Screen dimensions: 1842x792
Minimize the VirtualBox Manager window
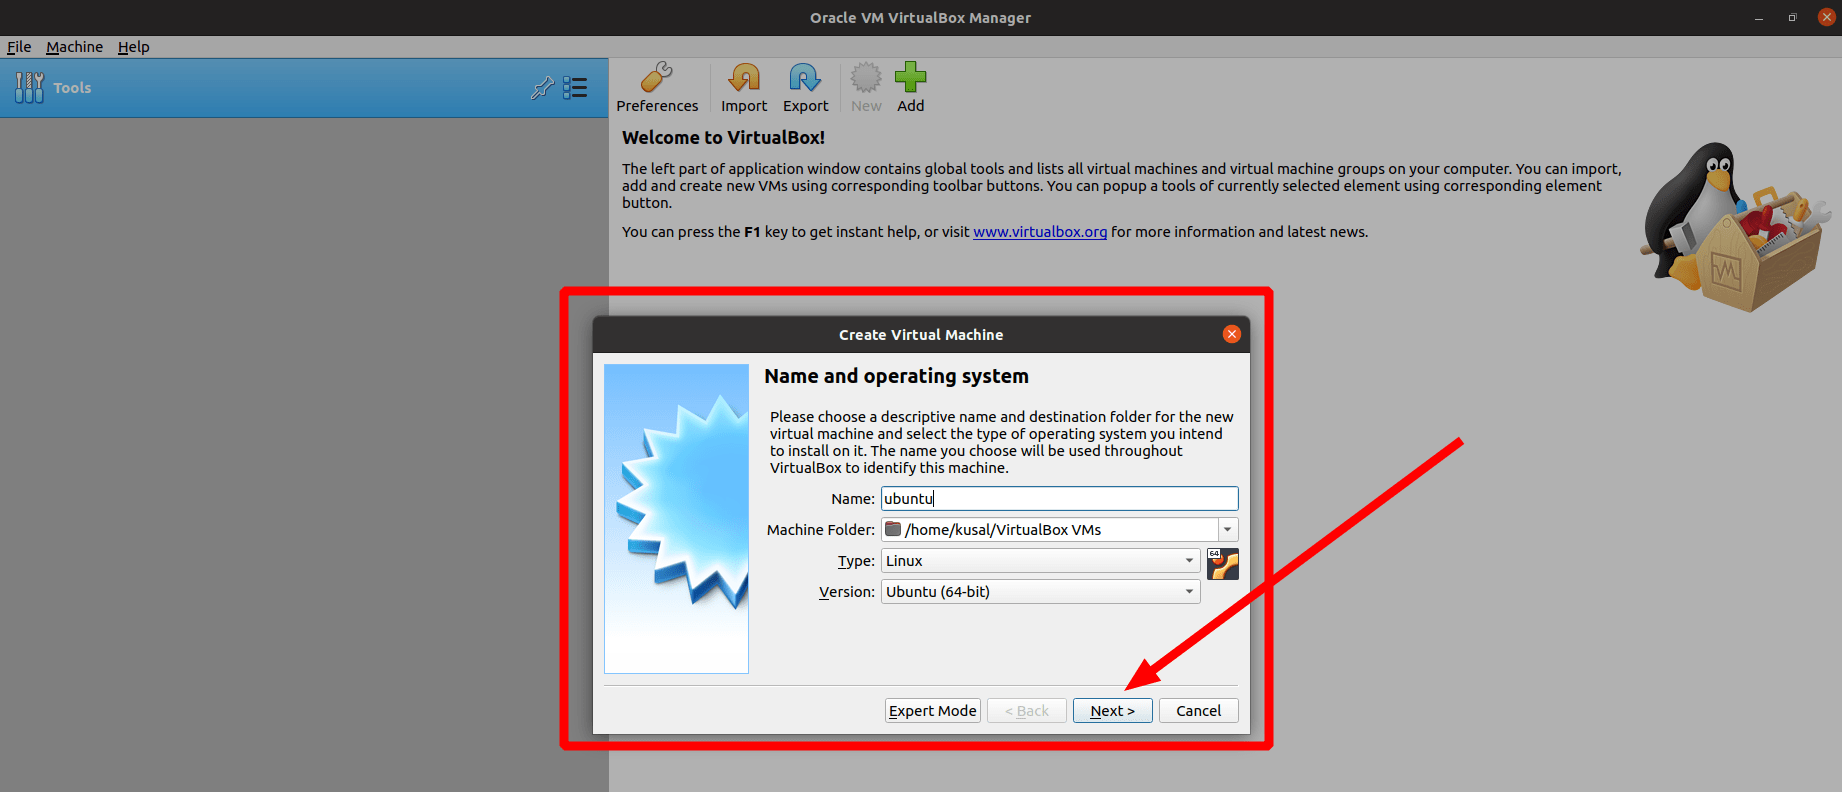(1758, 18)
